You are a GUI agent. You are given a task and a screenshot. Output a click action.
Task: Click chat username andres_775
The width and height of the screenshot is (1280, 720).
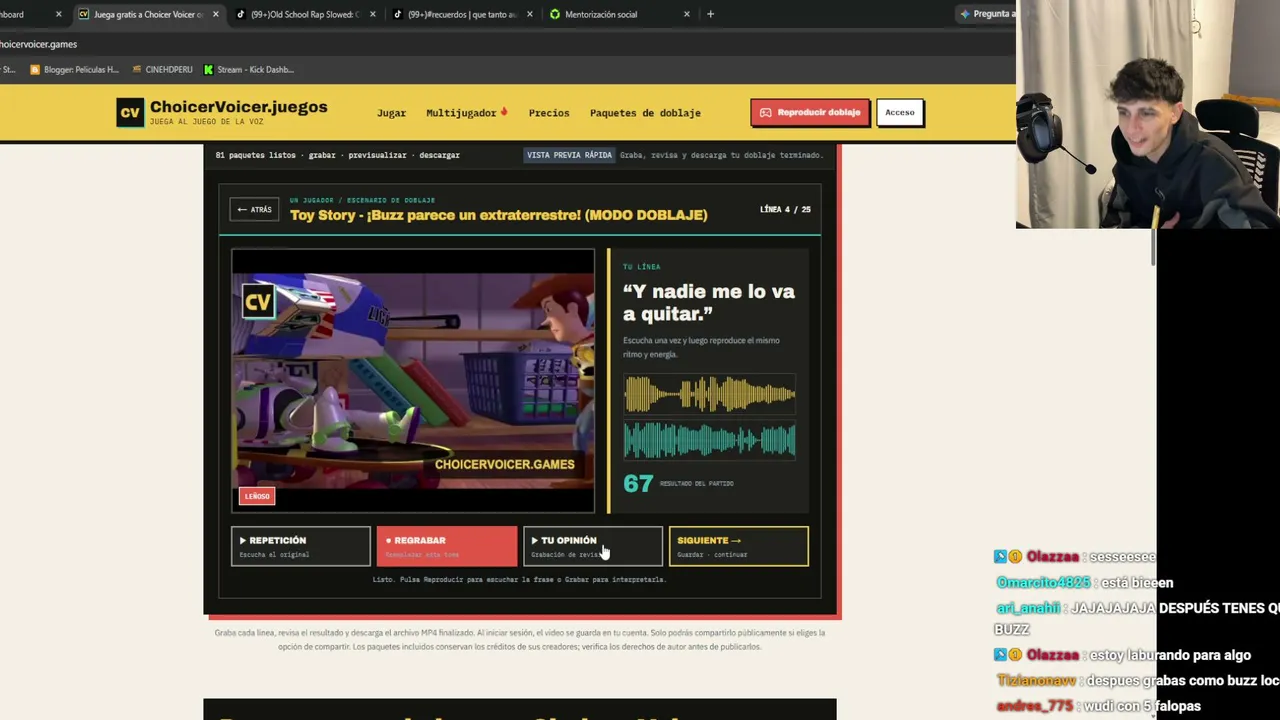[1035, 706]
